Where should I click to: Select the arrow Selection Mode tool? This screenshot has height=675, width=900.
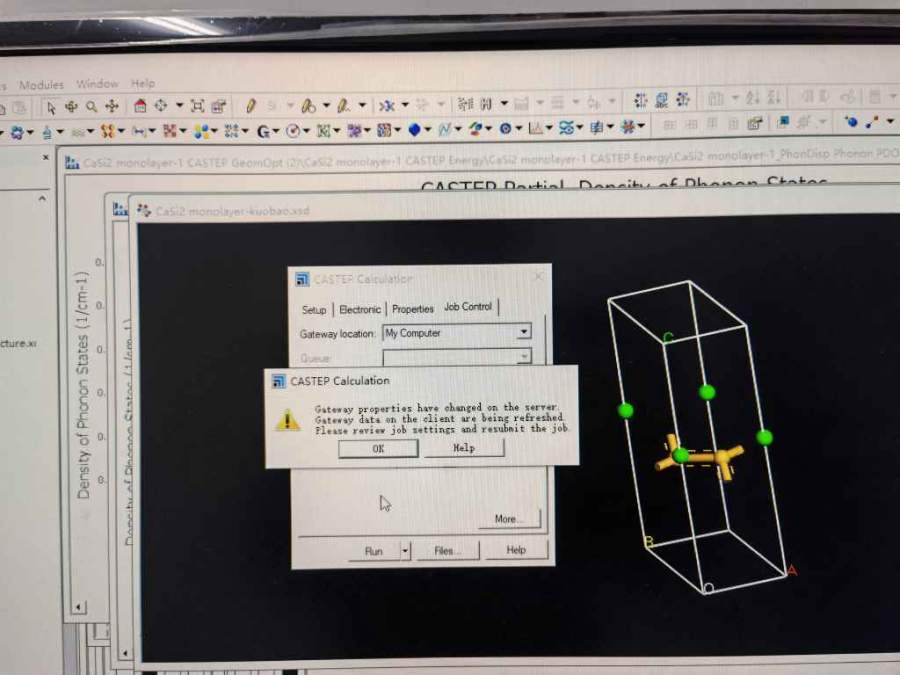tap(51, 107)
